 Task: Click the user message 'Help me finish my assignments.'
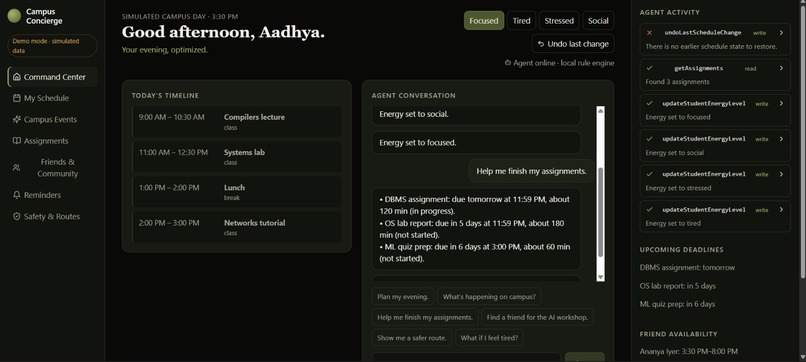pos(532,171)
